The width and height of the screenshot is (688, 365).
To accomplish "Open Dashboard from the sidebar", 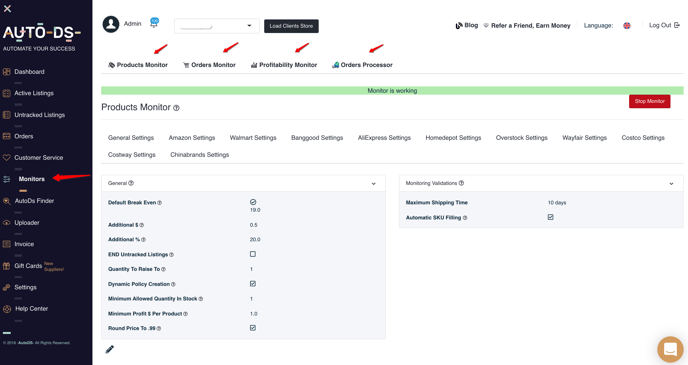I will 29,72.
